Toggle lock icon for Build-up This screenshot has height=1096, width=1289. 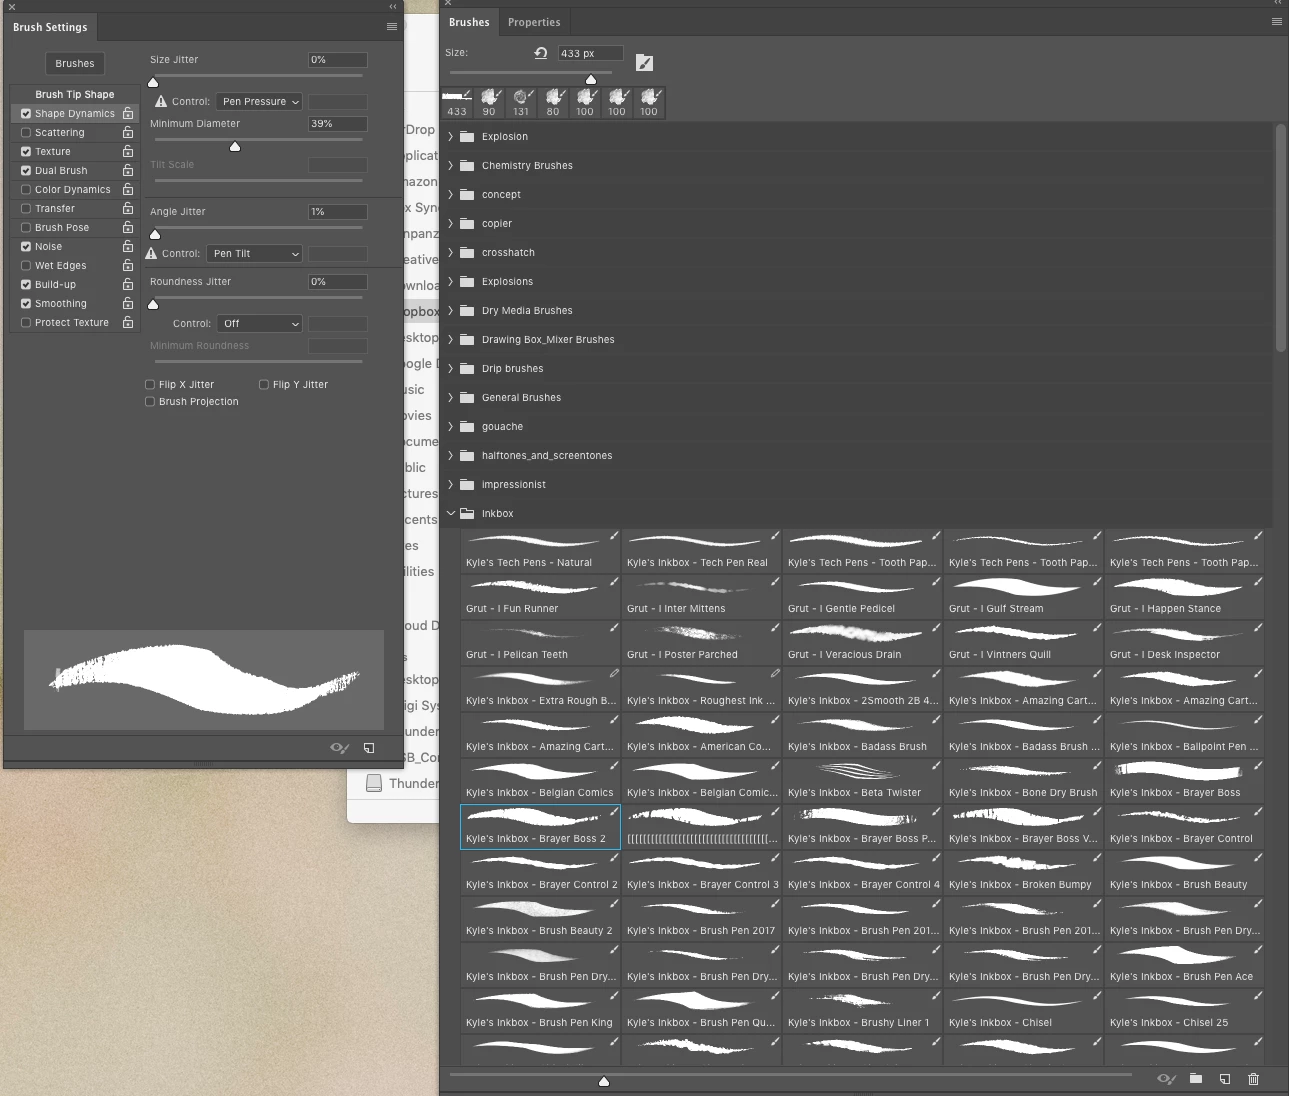click(128, 284)
